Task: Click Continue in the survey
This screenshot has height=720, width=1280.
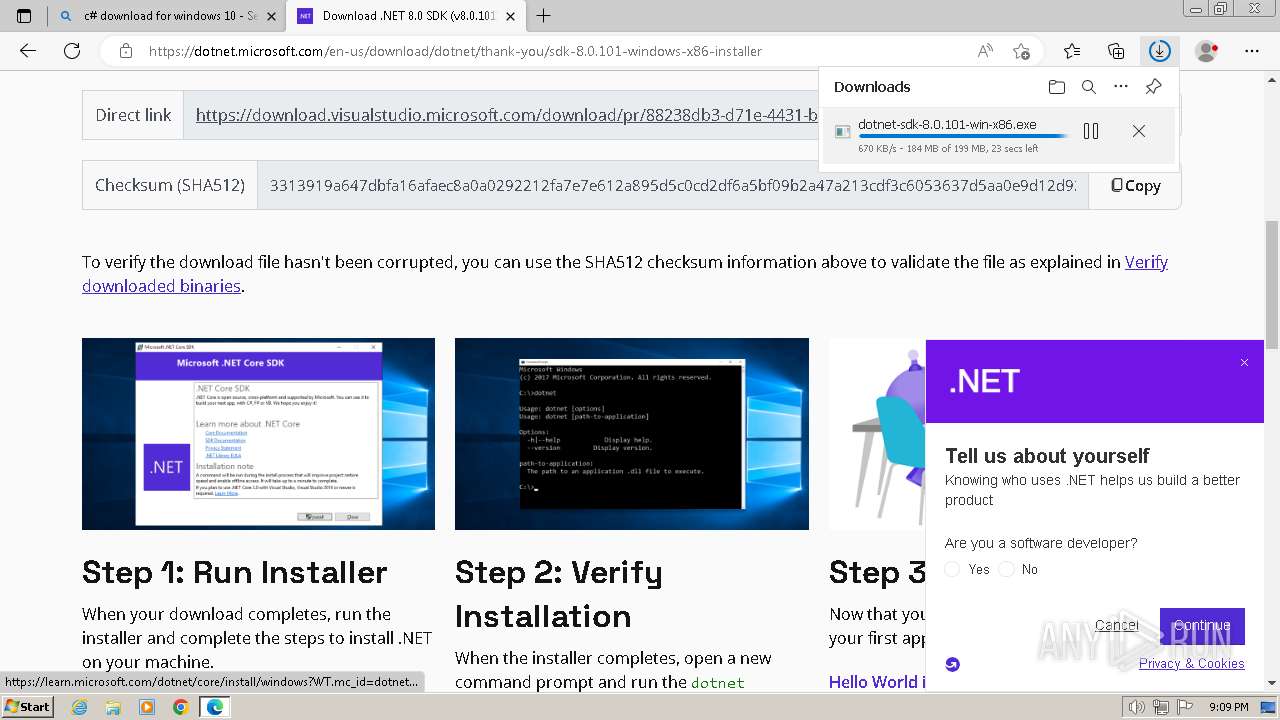Action: click(x=1202, y=625)
